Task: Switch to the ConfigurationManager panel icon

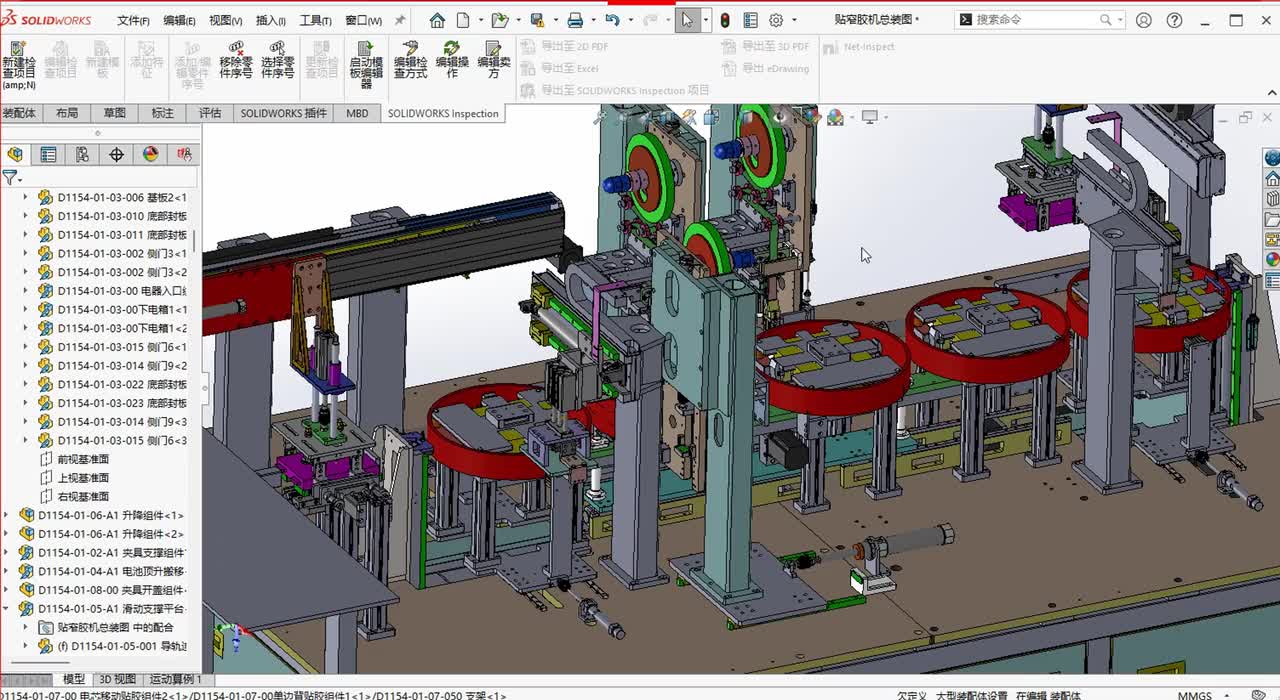Action: 82,154
